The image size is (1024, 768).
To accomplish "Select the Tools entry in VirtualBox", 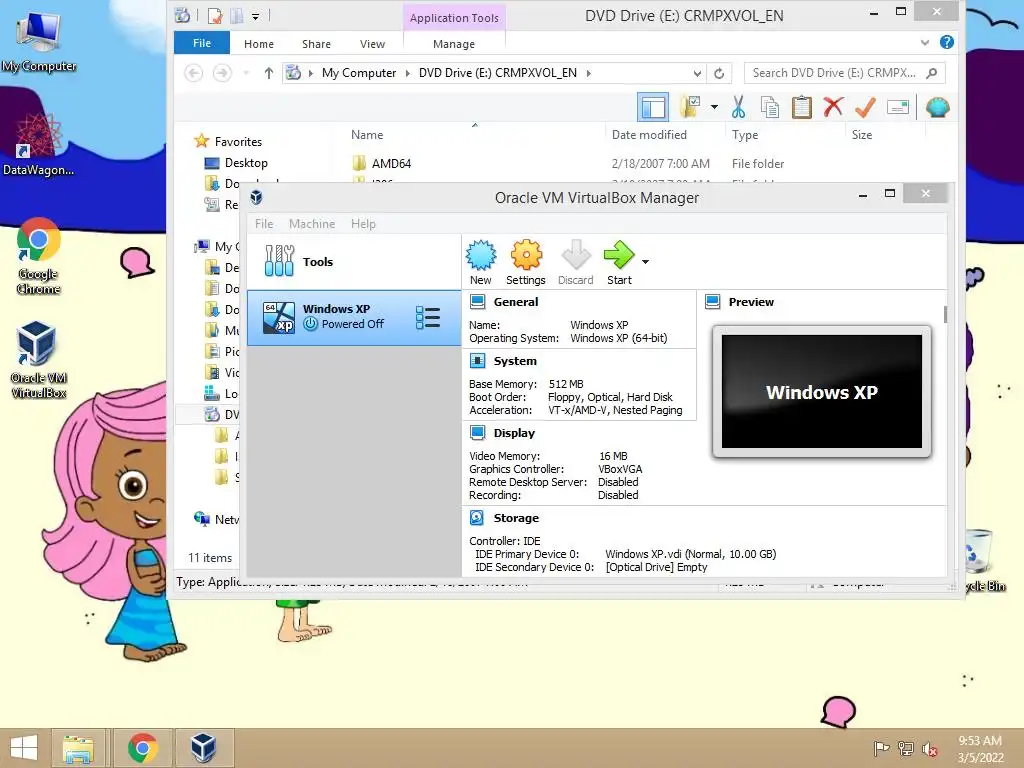I will pos(354,262).
